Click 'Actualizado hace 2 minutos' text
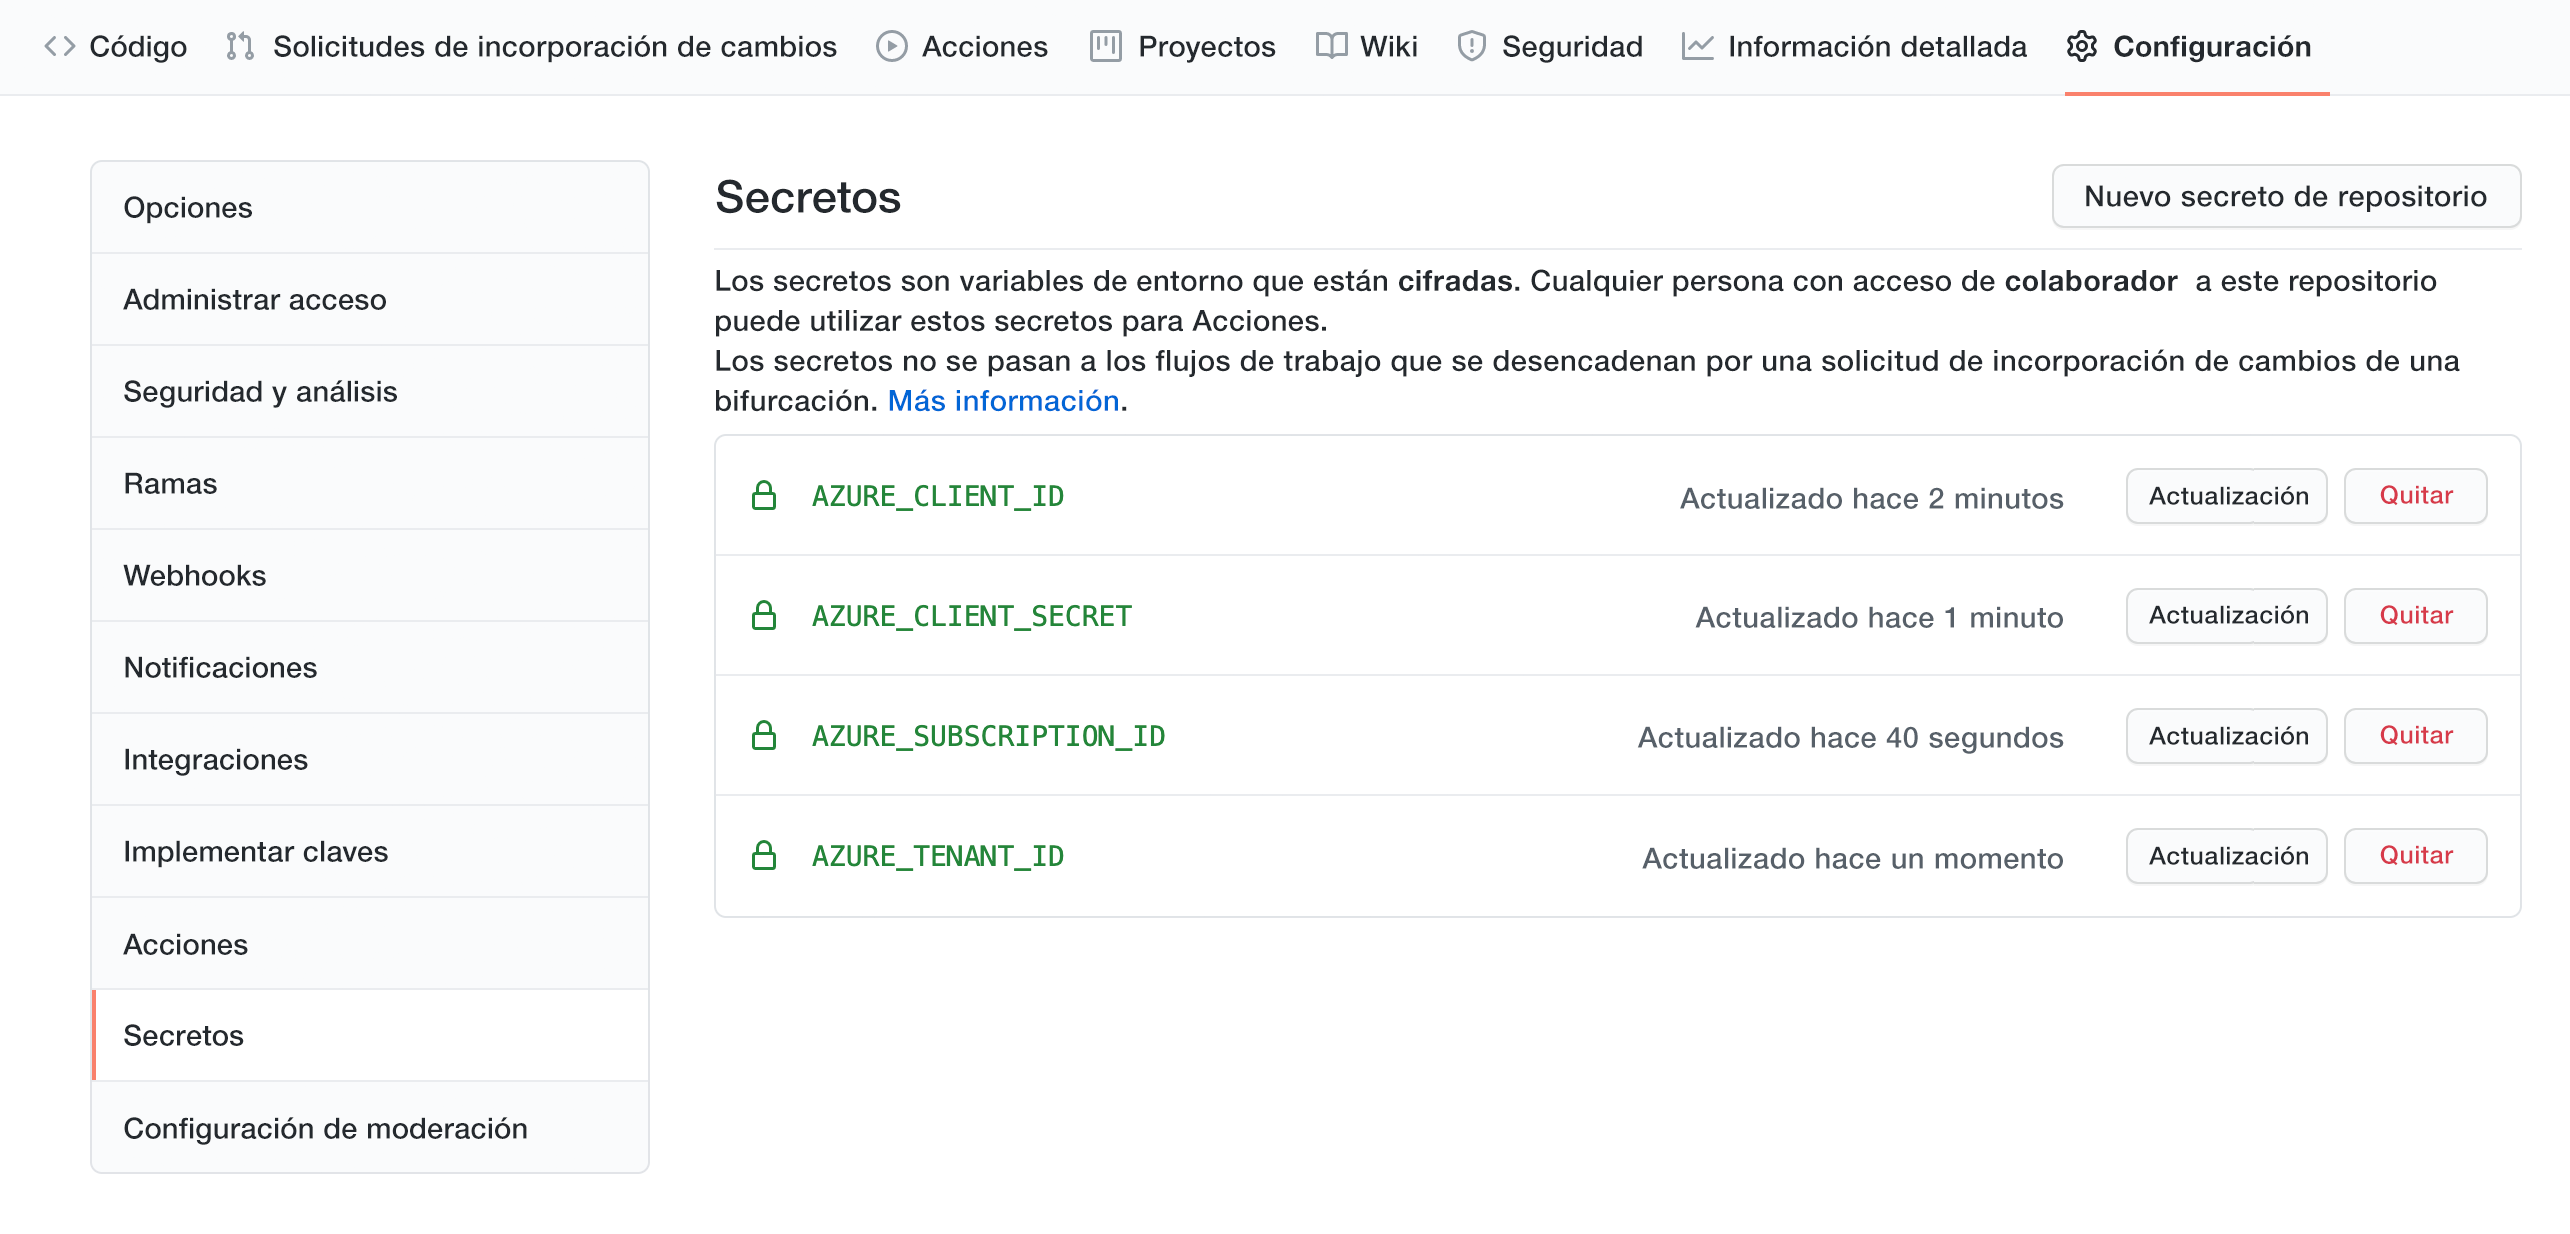Viewport: 2570px width, 1234px height. coord(1872,498)
